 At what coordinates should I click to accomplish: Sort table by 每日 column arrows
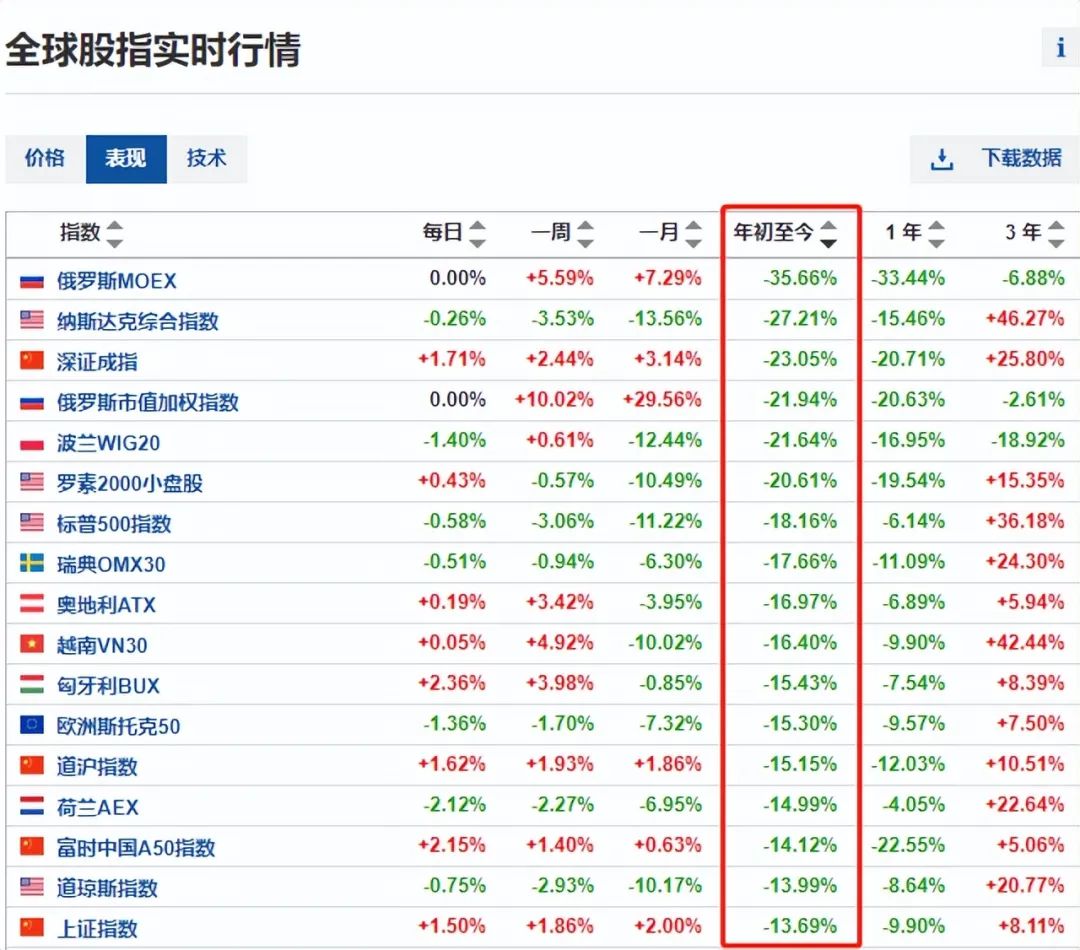coord(477,234)
